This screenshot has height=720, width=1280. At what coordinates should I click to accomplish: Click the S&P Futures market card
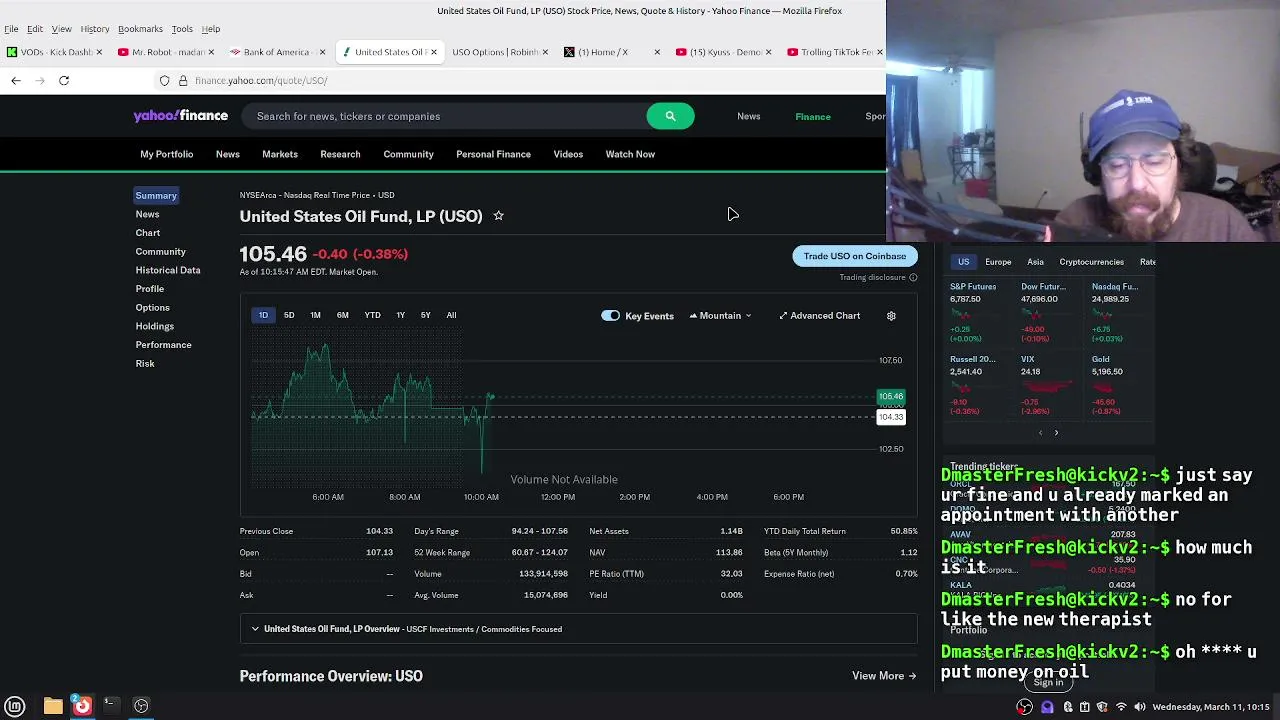977,314
